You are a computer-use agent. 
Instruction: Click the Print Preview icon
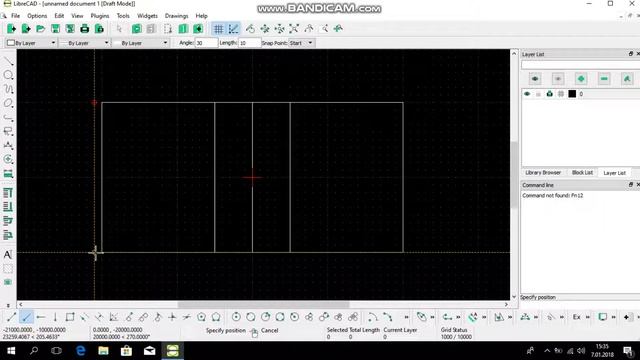coord(99,29)
